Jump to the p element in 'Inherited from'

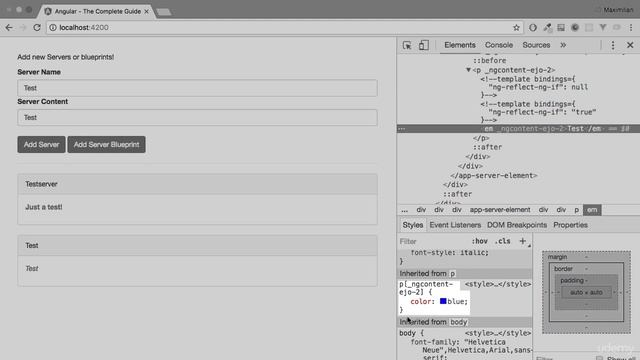(x=452, y=273)
